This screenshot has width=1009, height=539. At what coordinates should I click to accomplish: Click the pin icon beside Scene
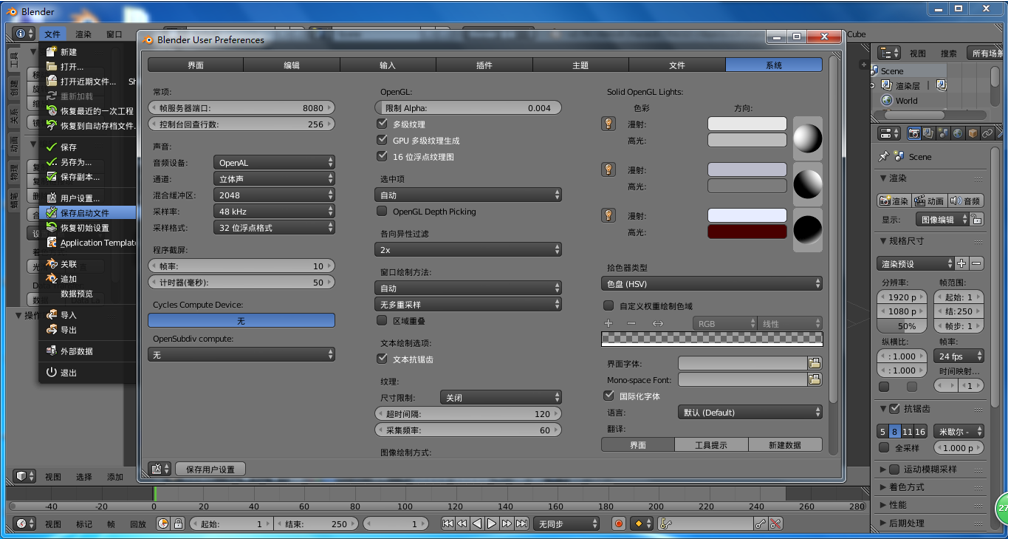click(x=884, y=156)
